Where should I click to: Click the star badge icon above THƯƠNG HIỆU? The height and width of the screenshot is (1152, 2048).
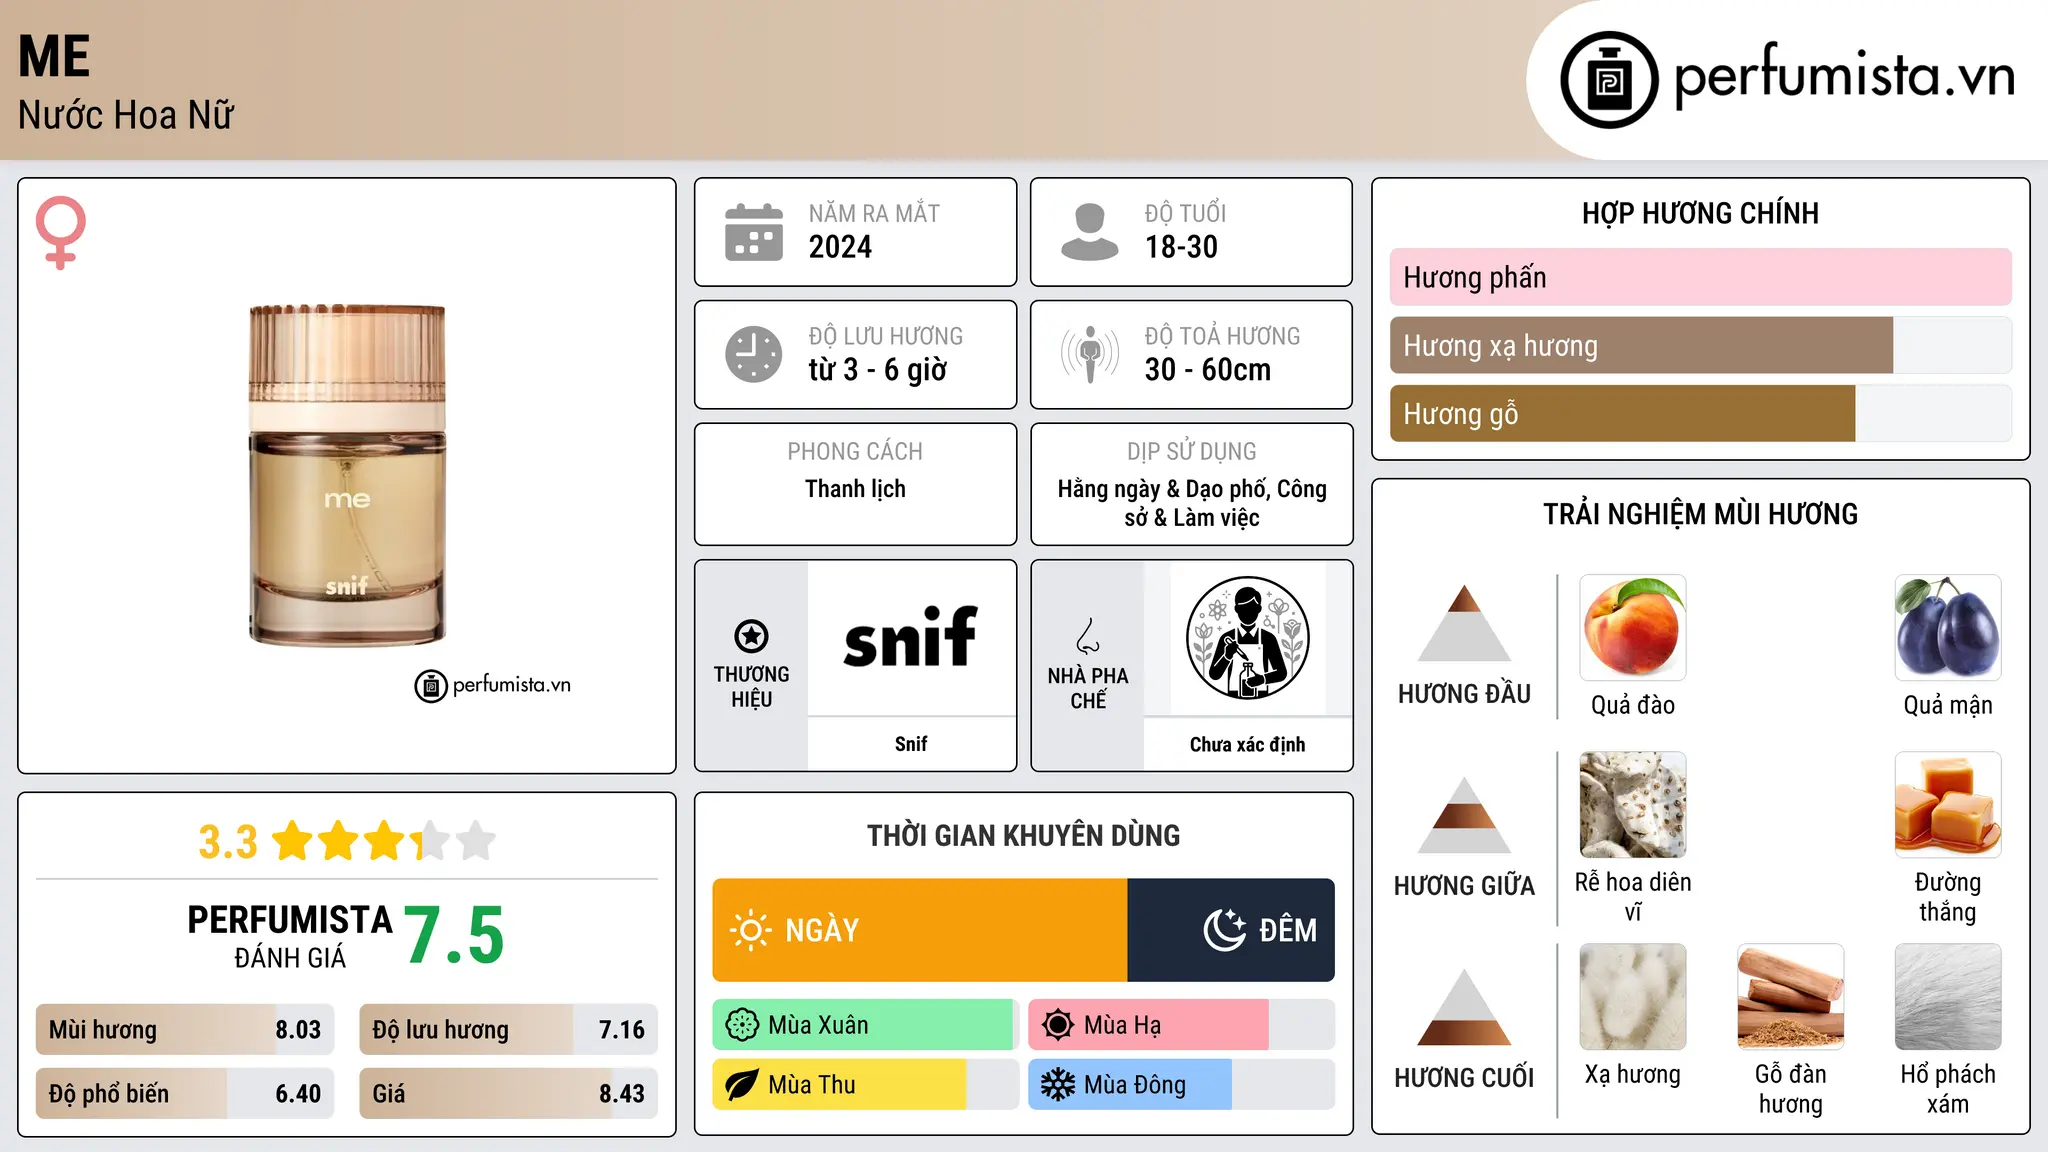pos(751,636)
